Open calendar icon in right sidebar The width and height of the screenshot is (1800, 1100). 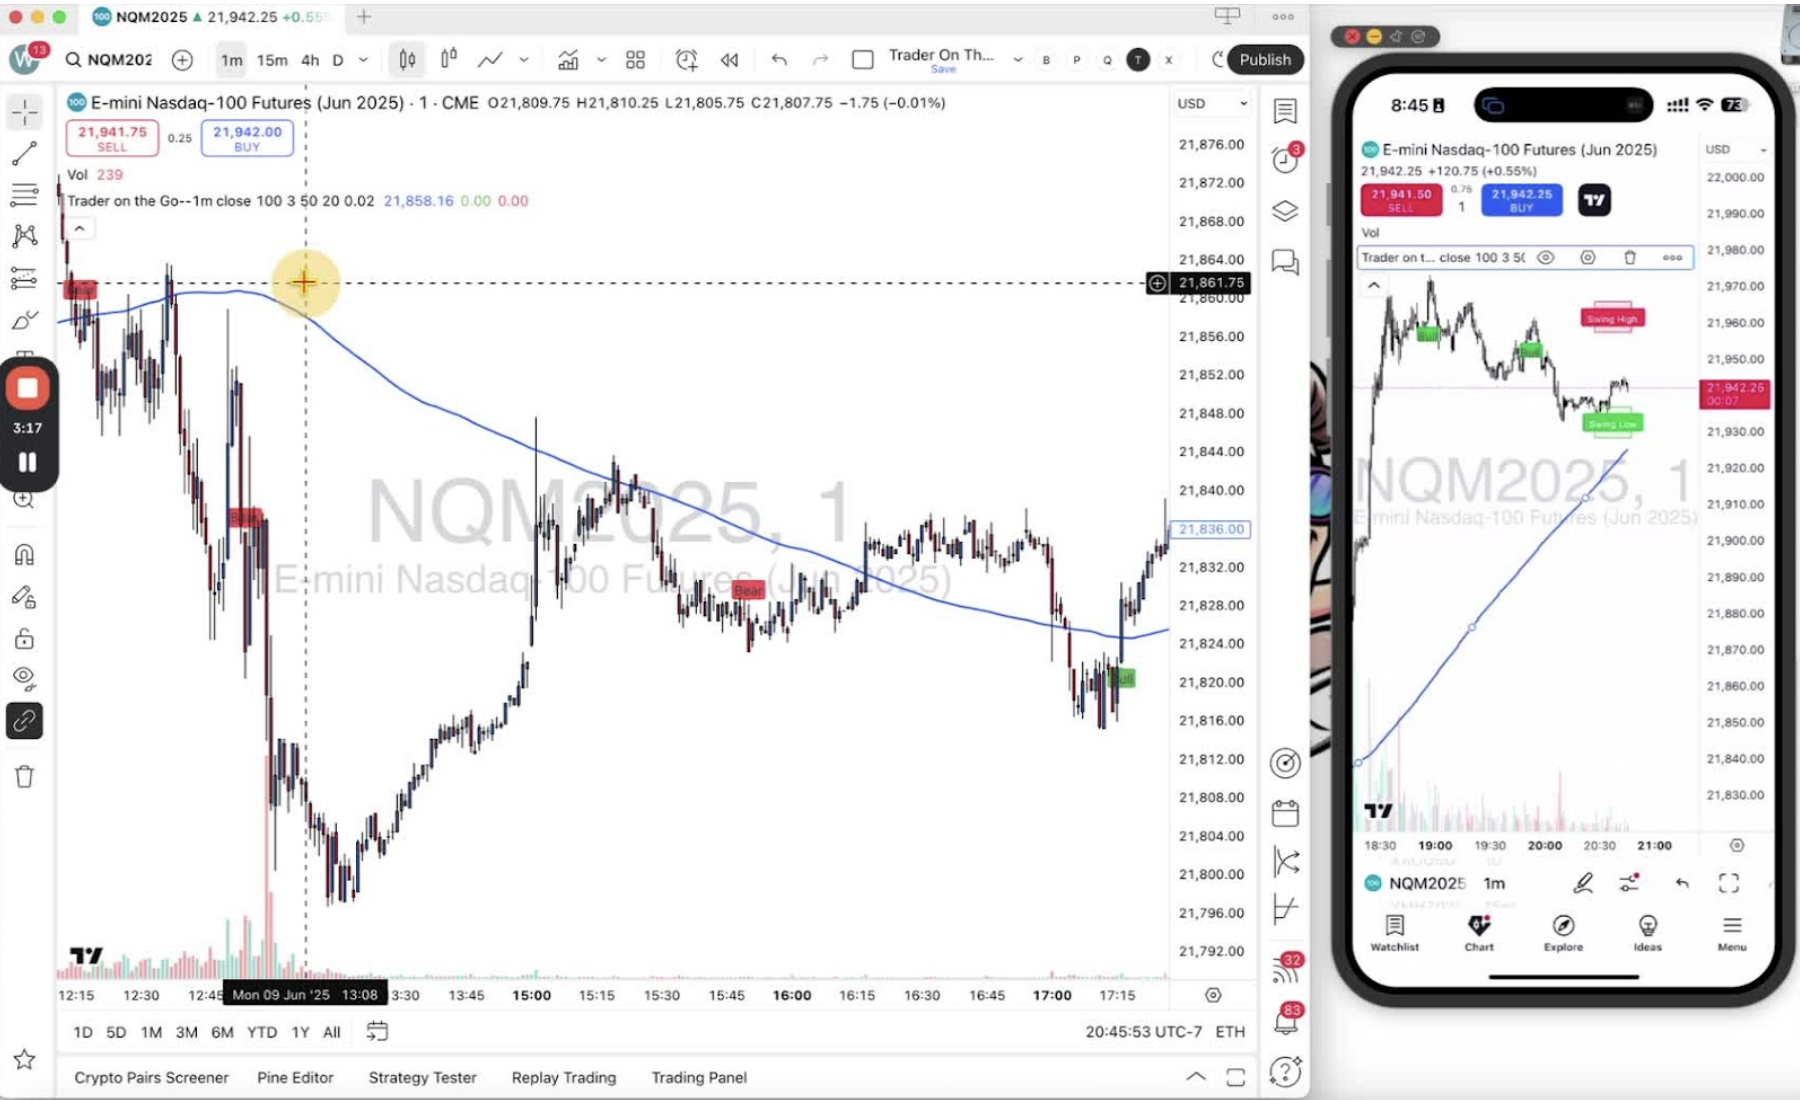coord(1285,813)
